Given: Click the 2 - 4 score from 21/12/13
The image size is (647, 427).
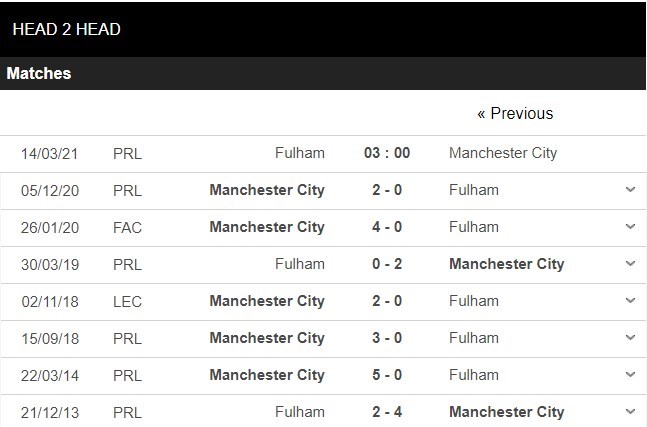Looking at the screenshot, I should [386, 412].
